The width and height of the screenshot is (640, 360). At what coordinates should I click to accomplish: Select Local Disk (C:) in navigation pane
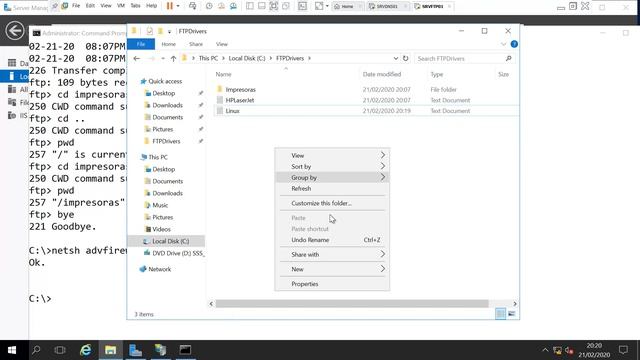coord(170,241)
